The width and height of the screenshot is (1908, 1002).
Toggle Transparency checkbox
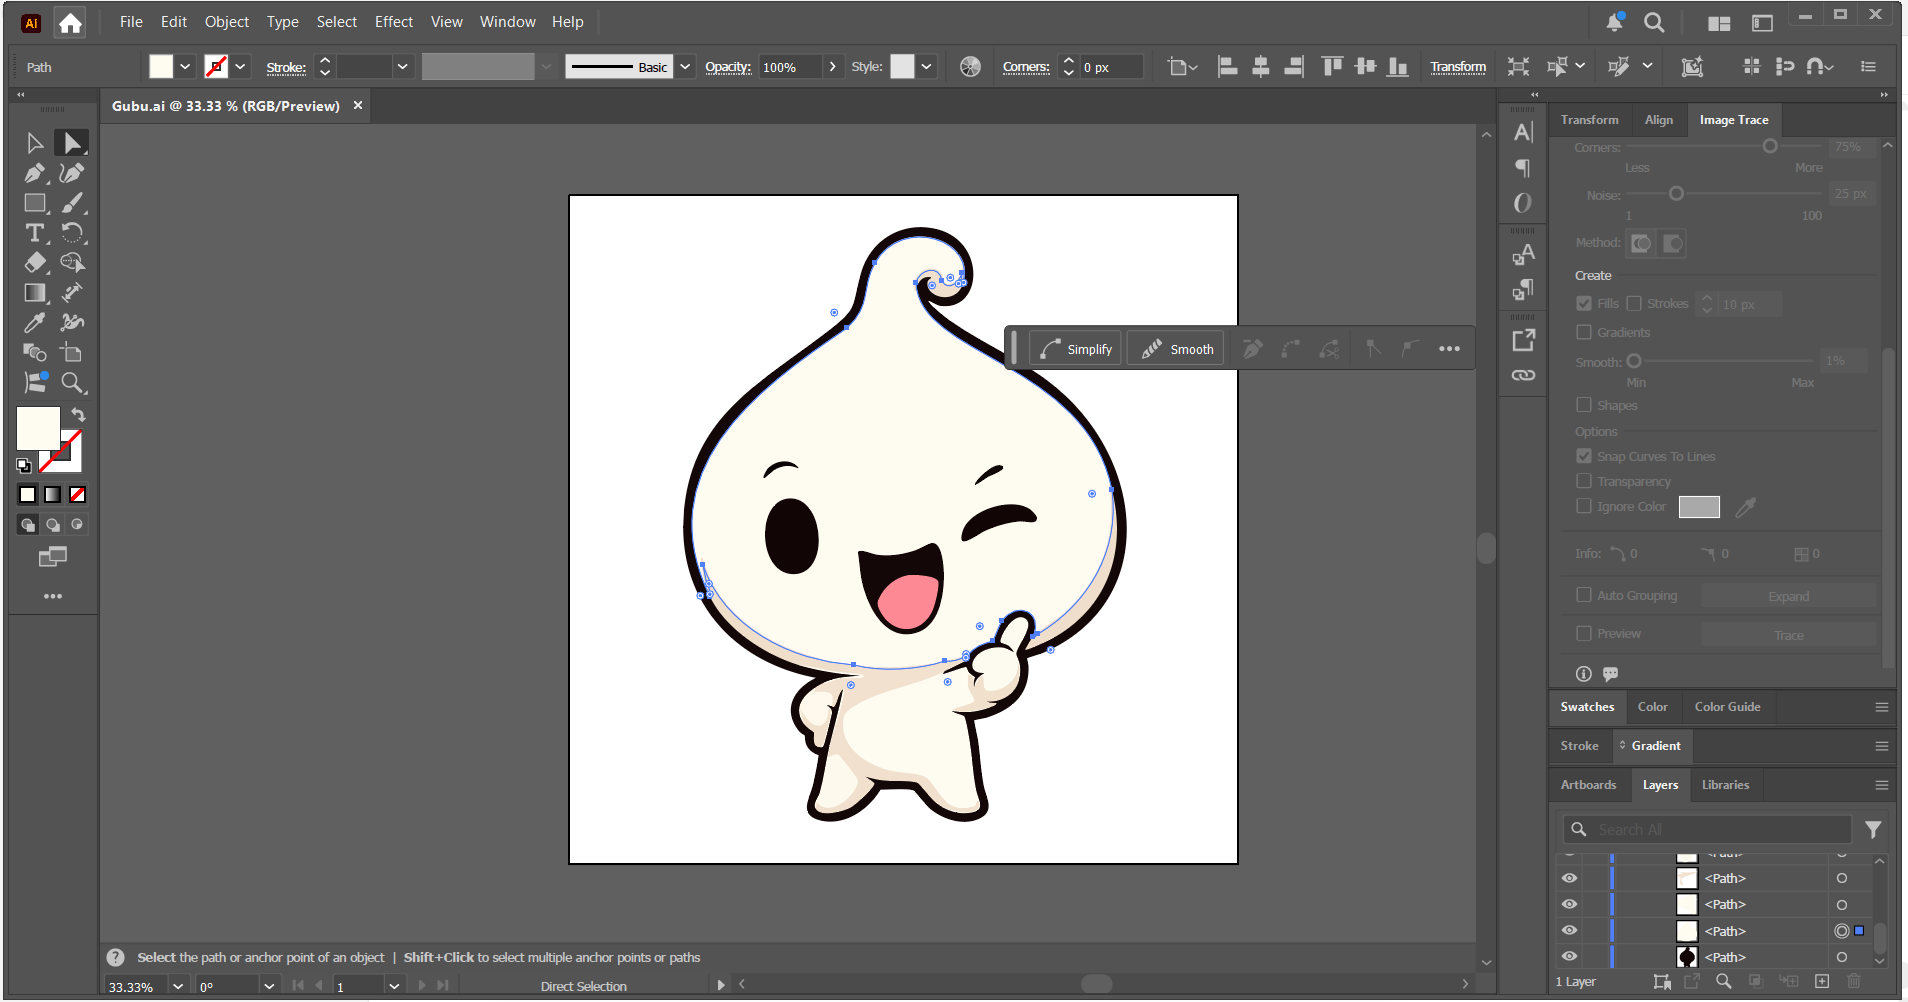(1584, 481)
